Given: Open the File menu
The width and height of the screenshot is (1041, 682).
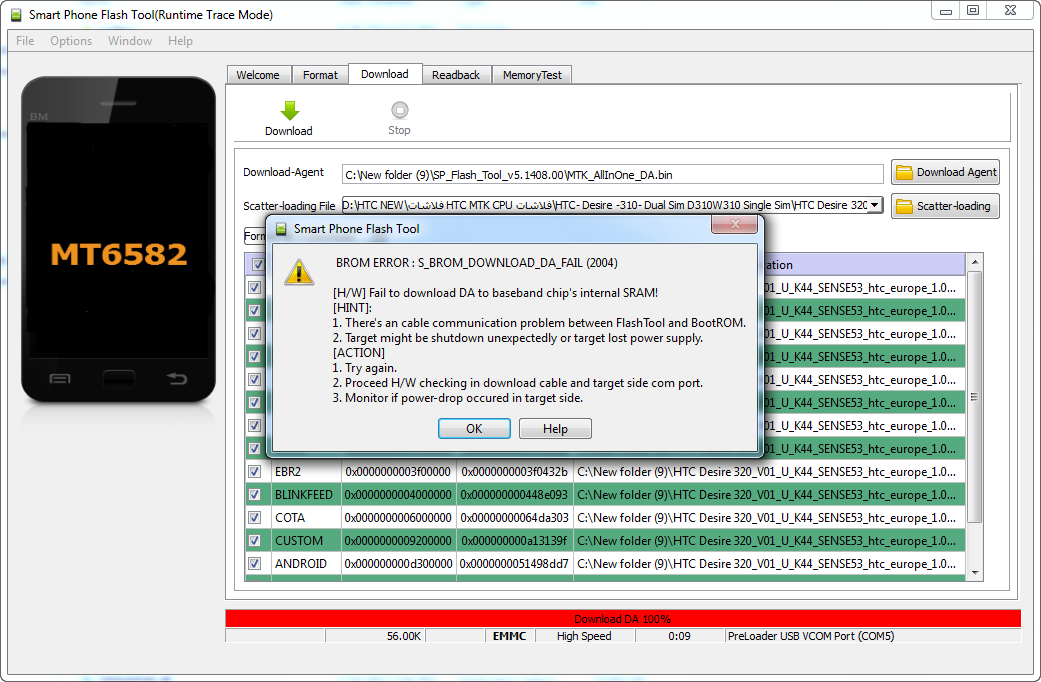Looking at the screenshot, I should [25, 41].
